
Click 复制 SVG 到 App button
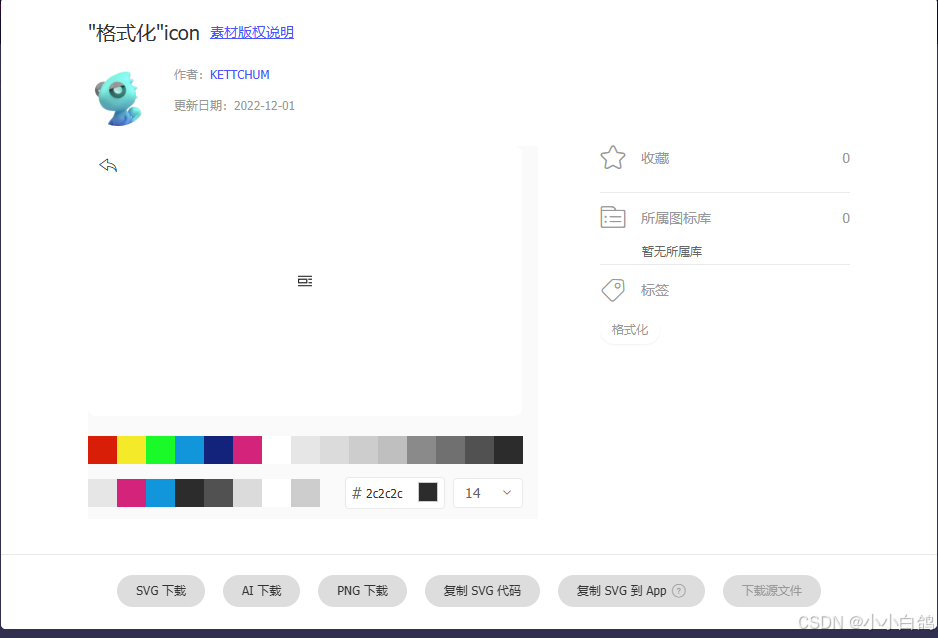click(x=631, y=591)
